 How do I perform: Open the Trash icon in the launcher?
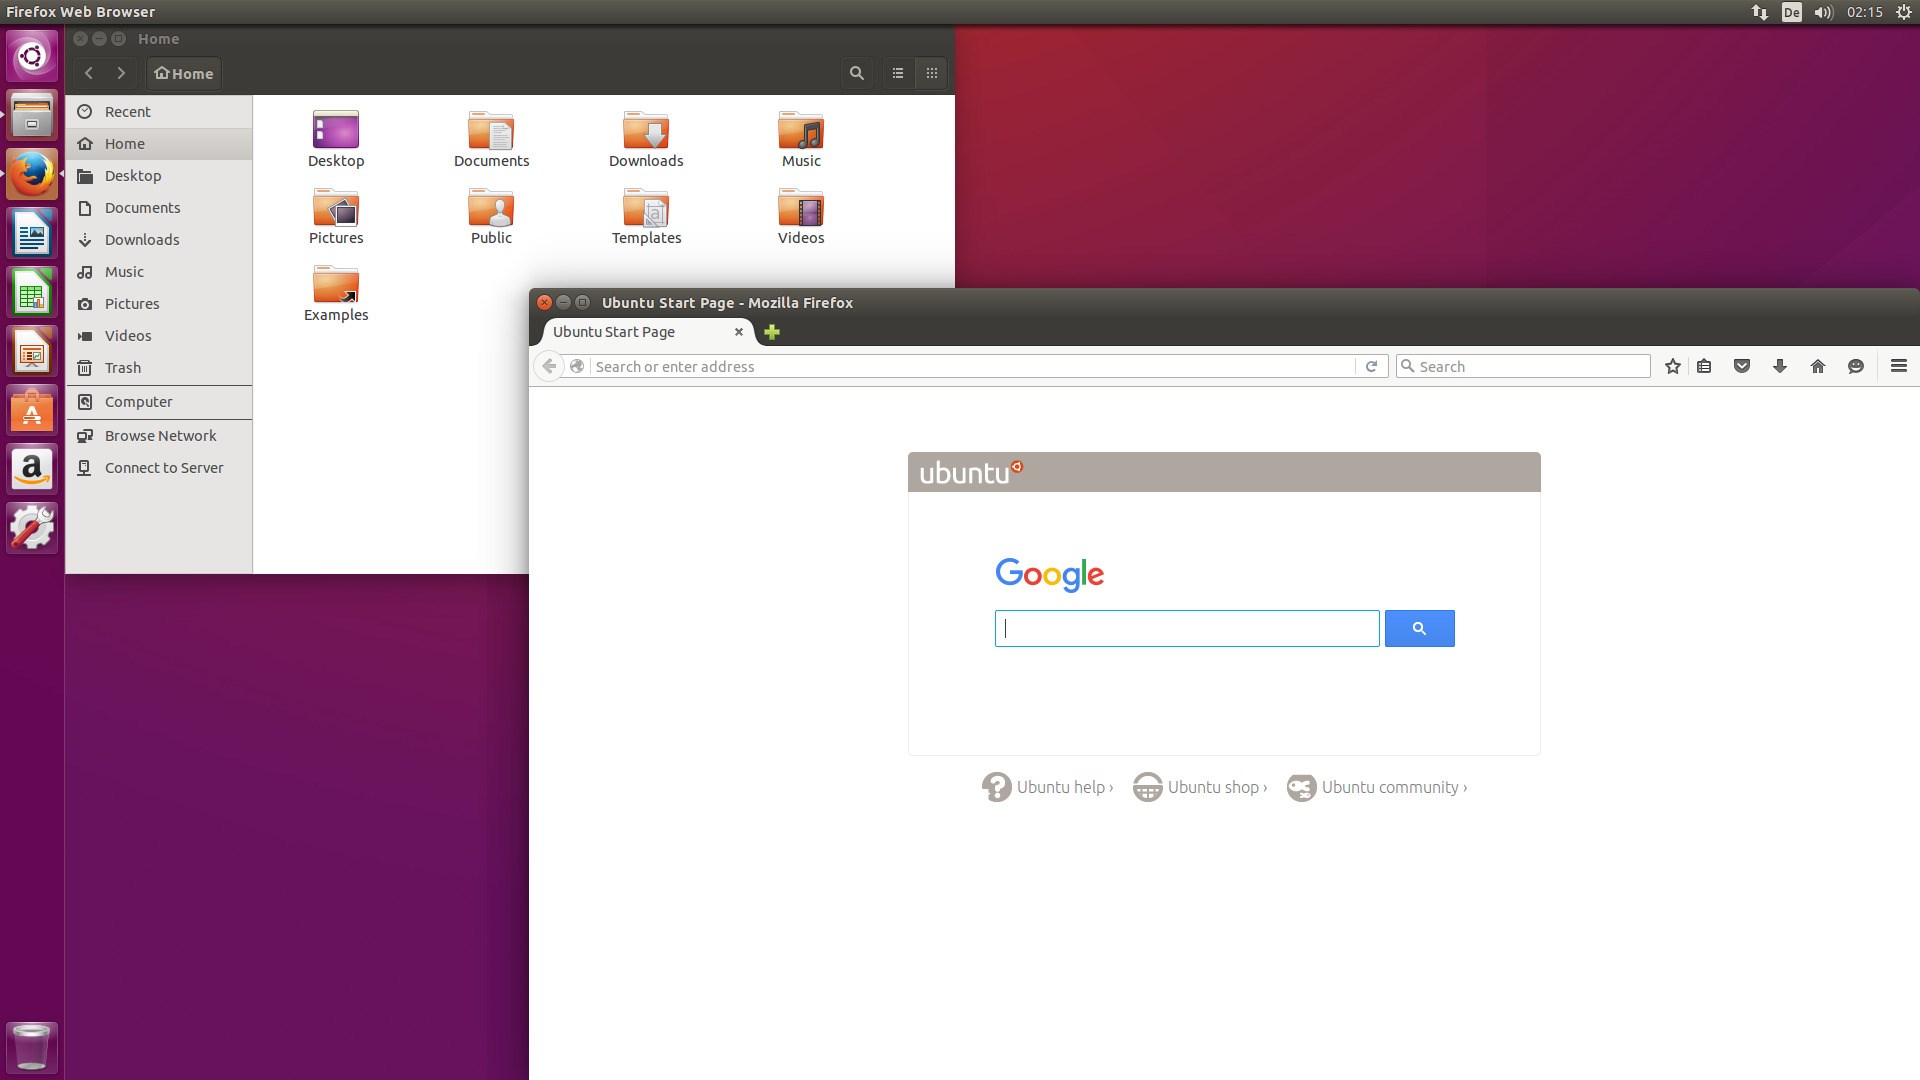point(32,1047)
